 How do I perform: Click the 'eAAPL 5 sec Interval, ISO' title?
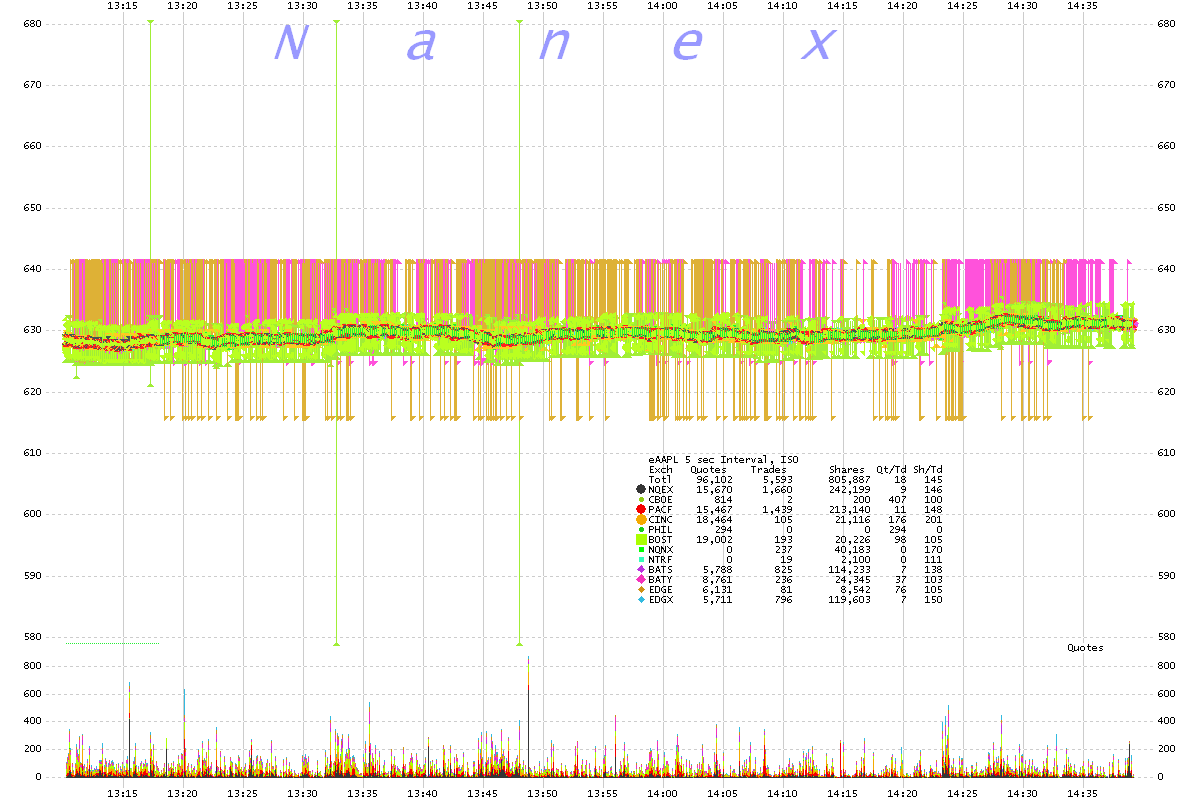(x=721, y=459)
